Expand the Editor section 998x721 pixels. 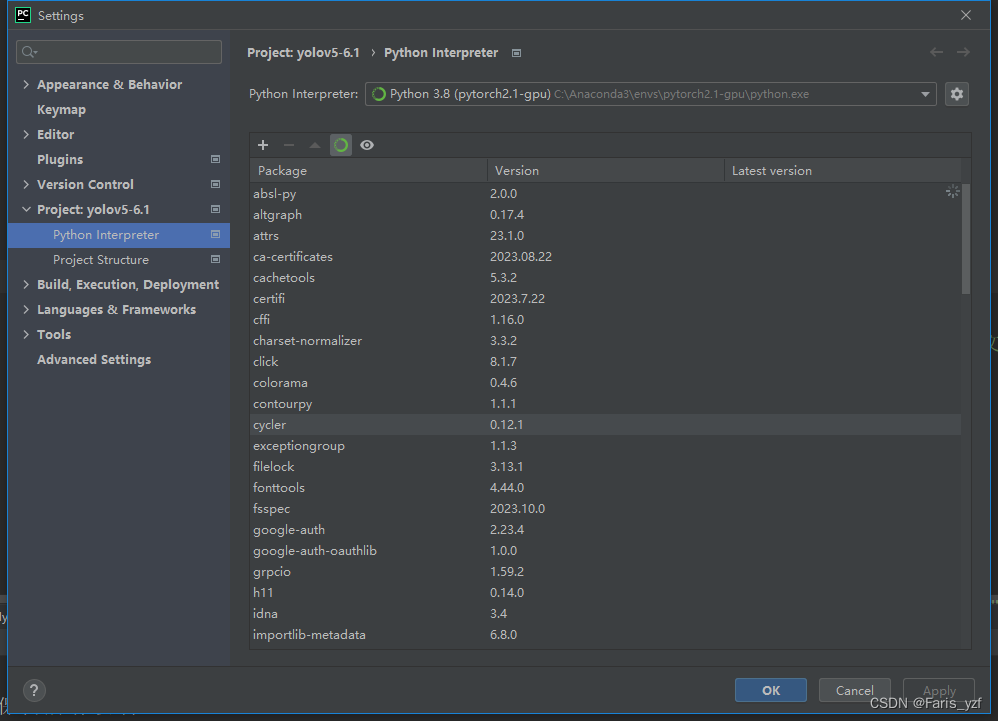26,134
